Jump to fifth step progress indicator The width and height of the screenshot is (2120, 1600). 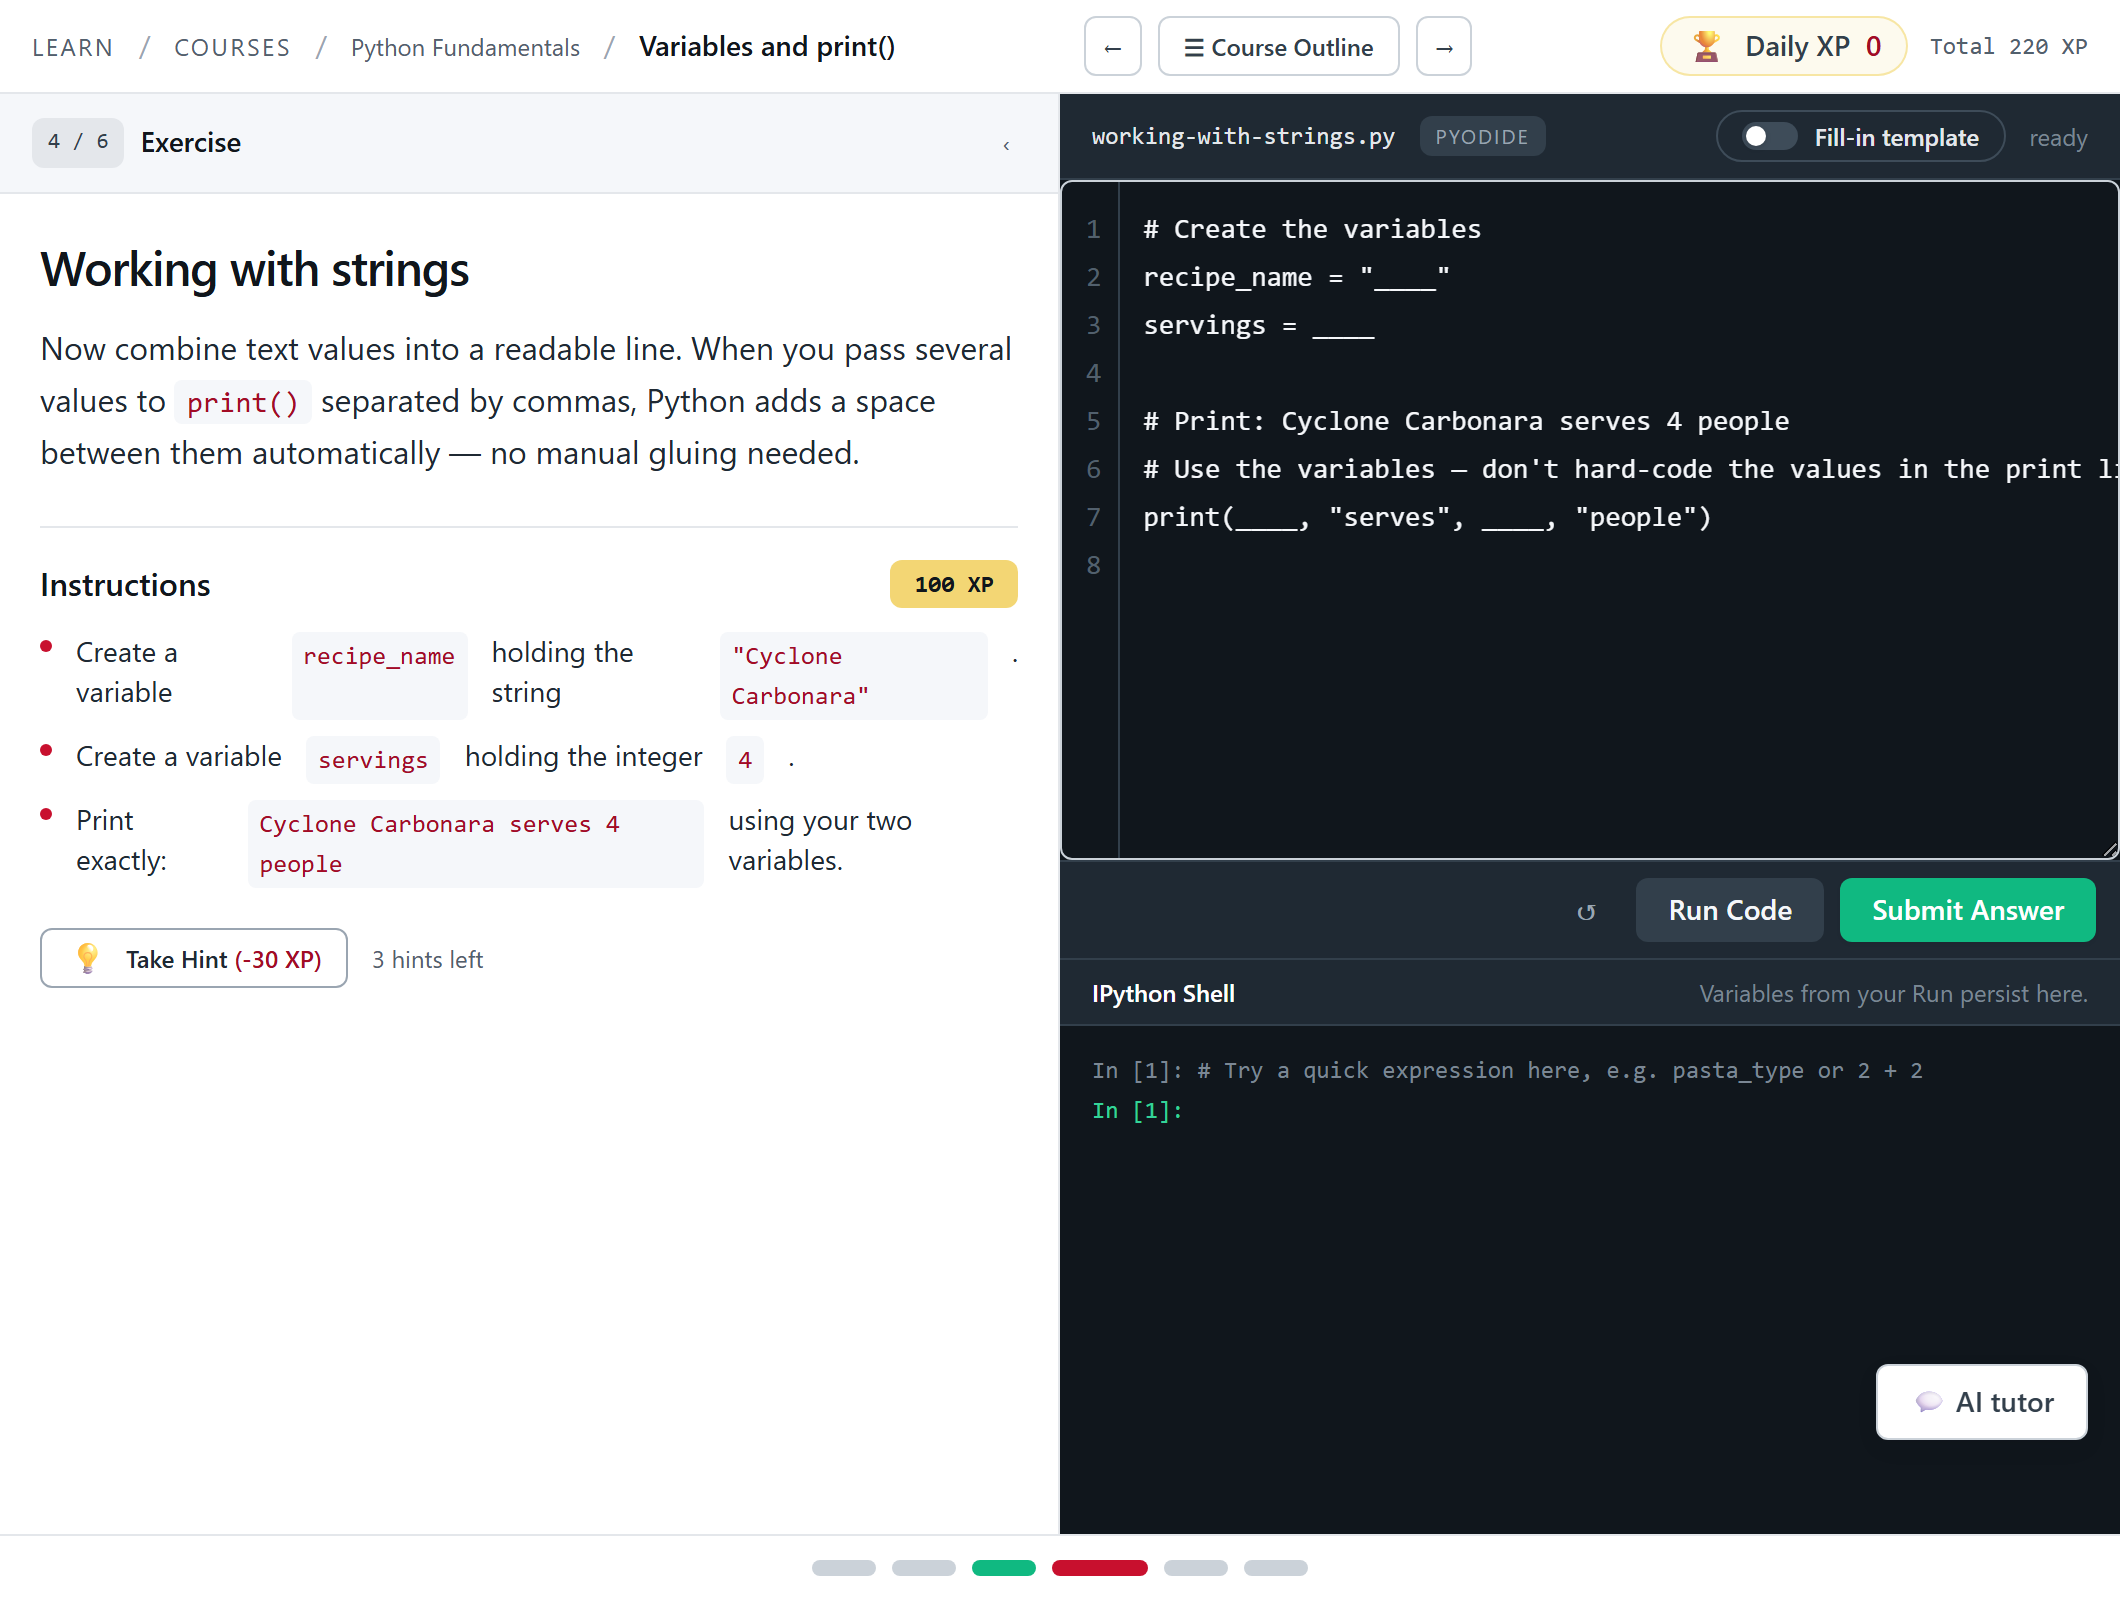click(1196, 1568)
